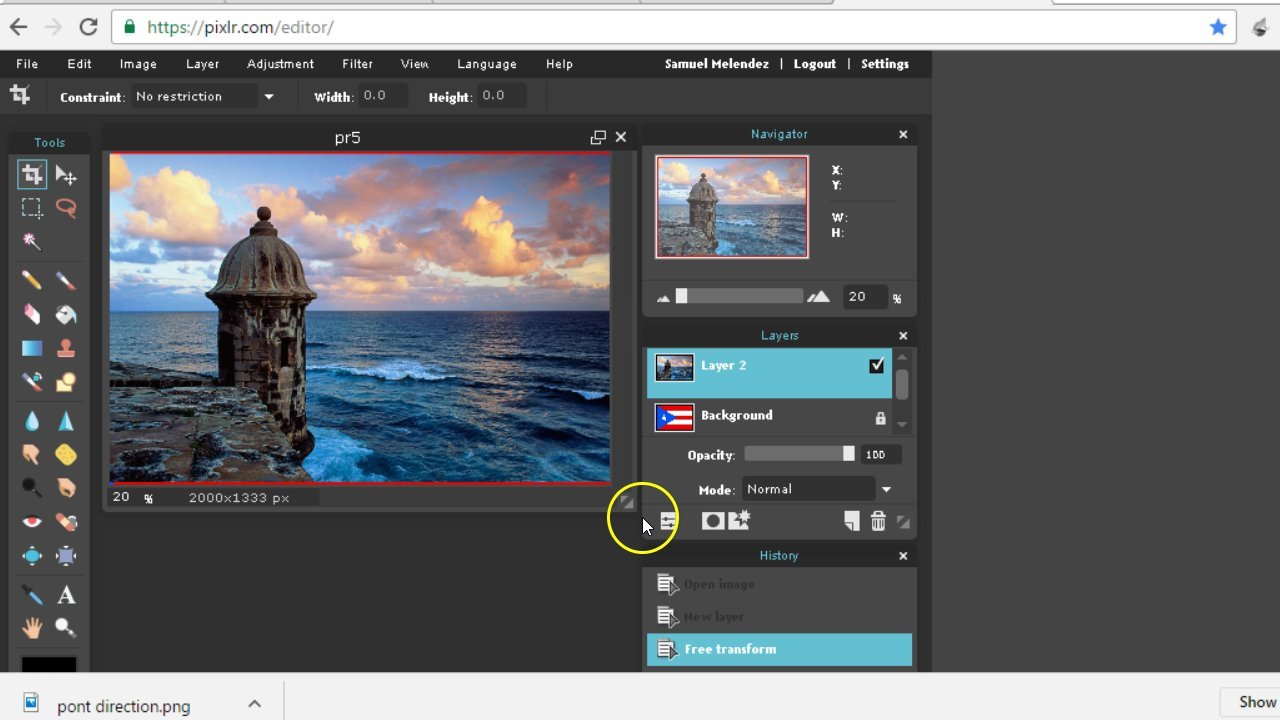The image size is (1280, 720).
Task: Pick the Gradient tool
Action: (x=32, y=347)
